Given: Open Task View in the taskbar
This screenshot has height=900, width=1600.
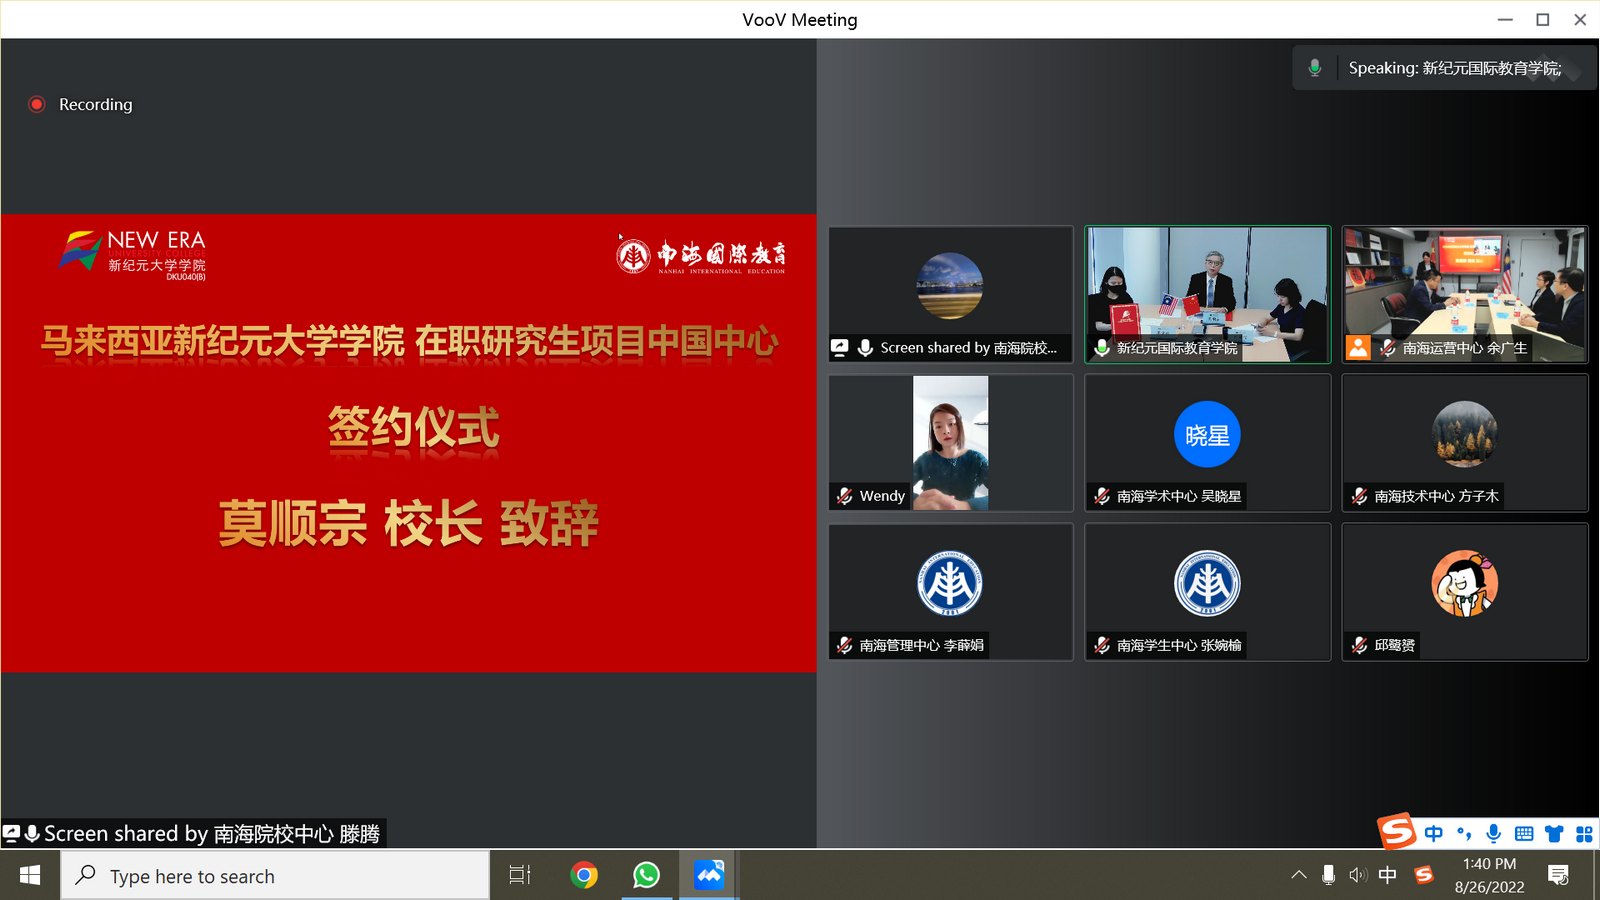Looking at the screenshot, I should coord(520,875).
